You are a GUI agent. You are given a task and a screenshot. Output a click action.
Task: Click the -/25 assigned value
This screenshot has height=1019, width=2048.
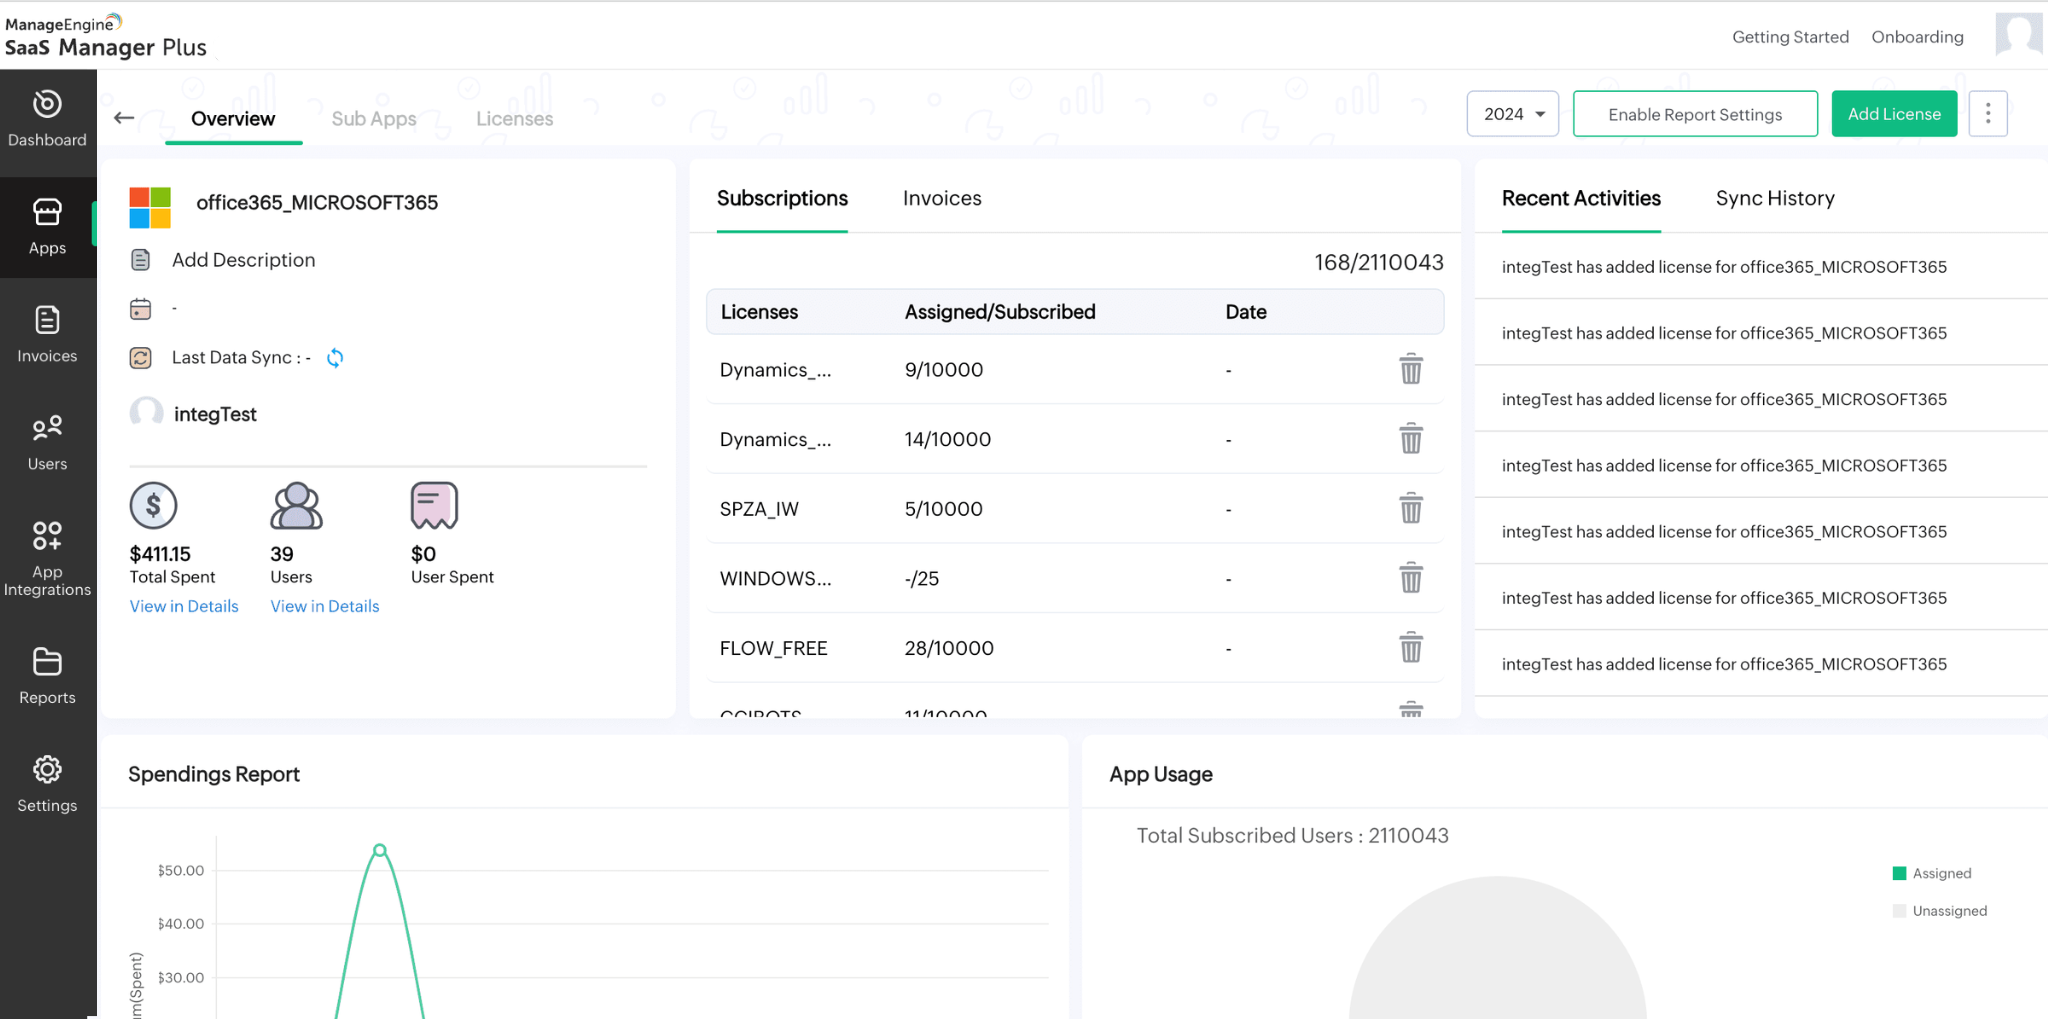[921, 579]
